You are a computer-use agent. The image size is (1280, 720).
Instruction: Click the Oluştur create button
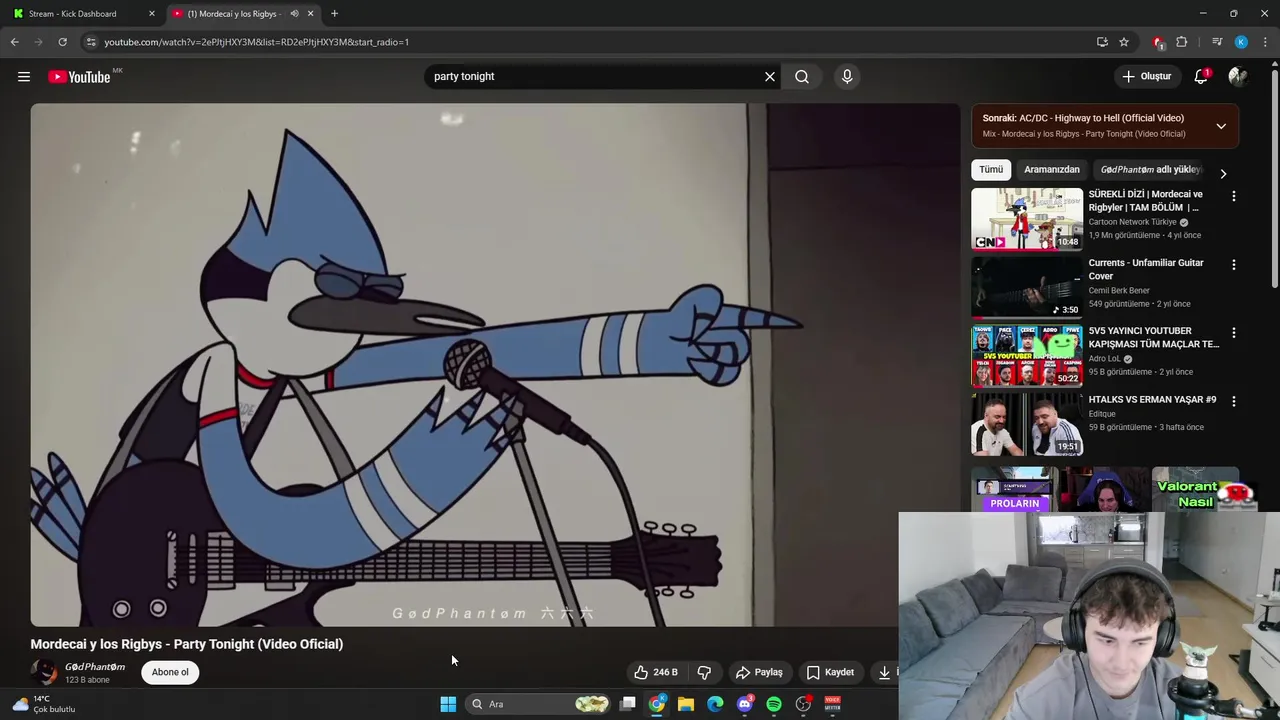(1146, 76)
